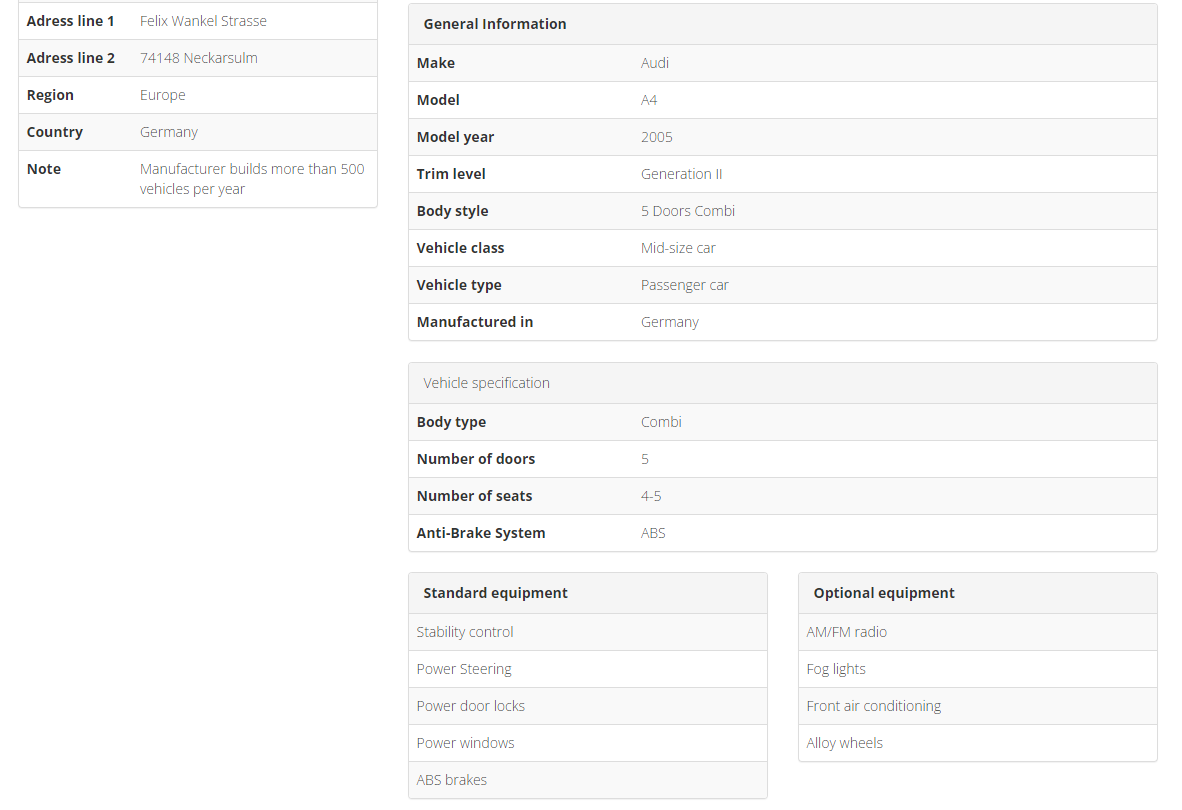The image size is (1182, 810).
Task: Click the Optional equipment panel header
Action: coord(884,593)
